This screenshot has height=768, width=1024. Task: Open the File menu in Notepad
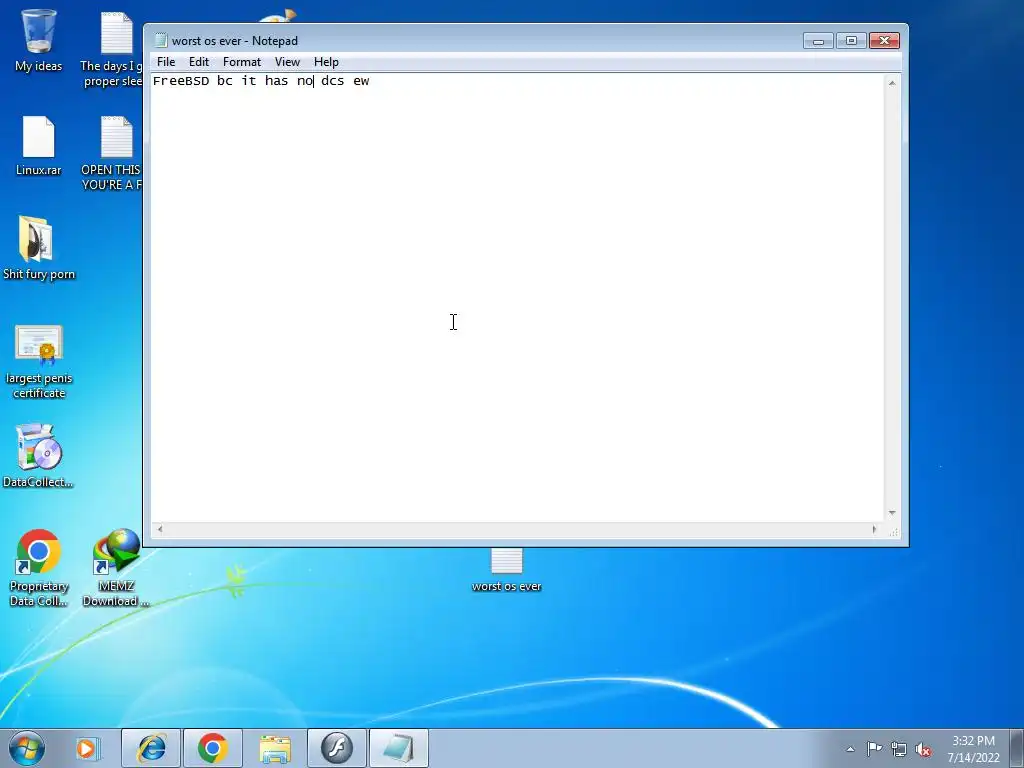(166, 62)
